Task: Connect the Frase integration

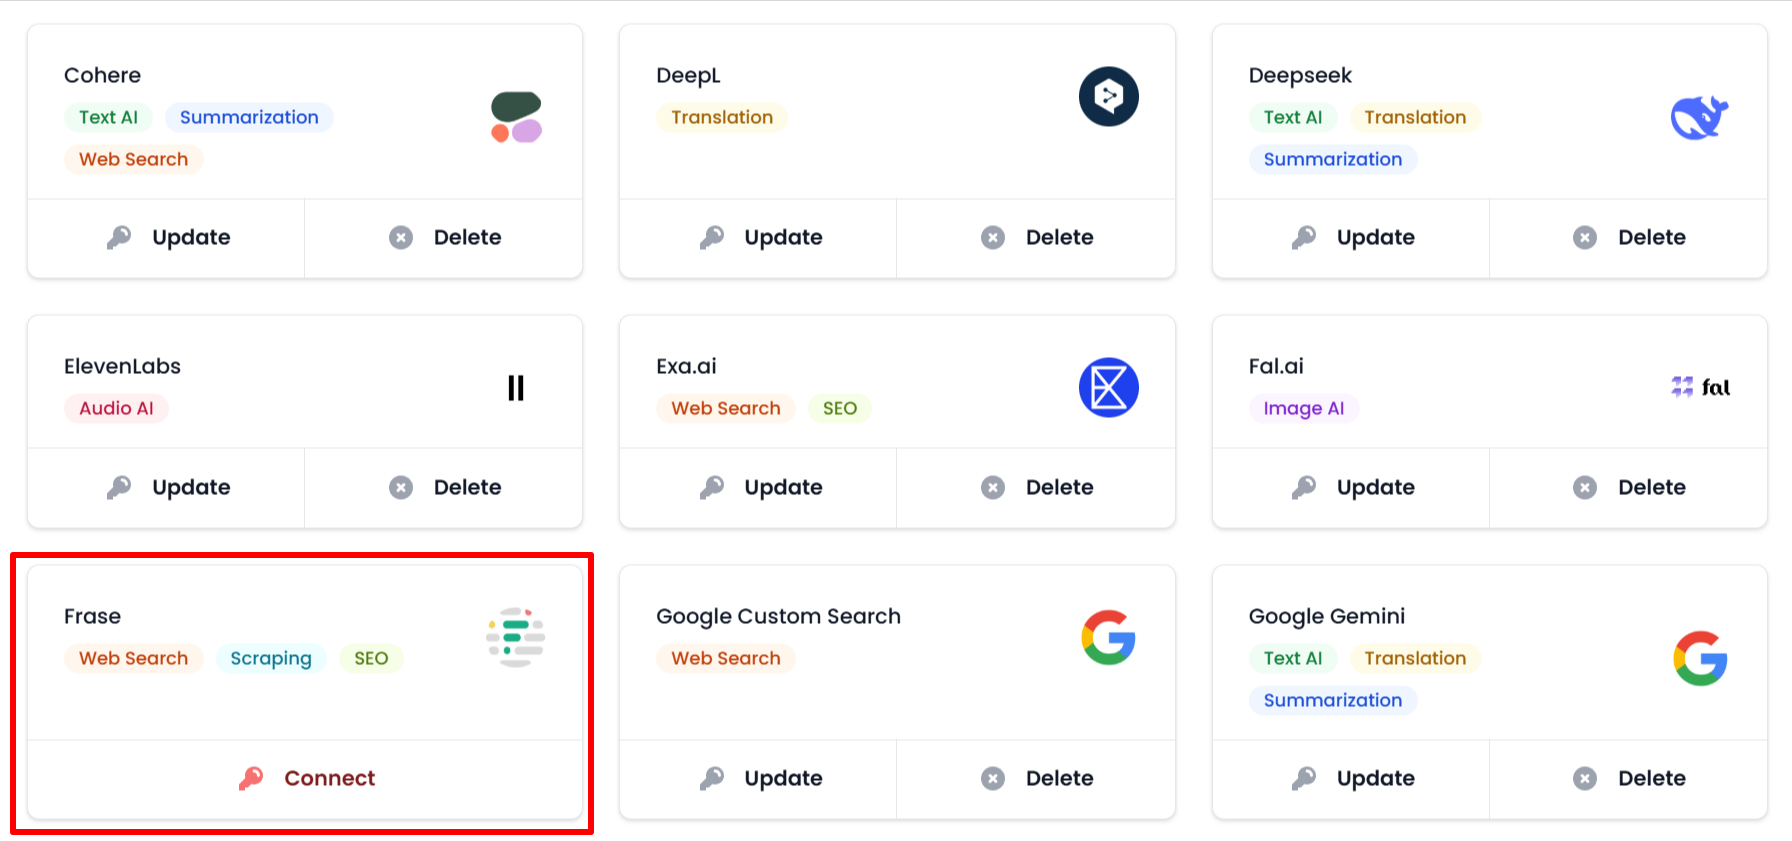Action: pyautogui.click(x=305, y=778)
